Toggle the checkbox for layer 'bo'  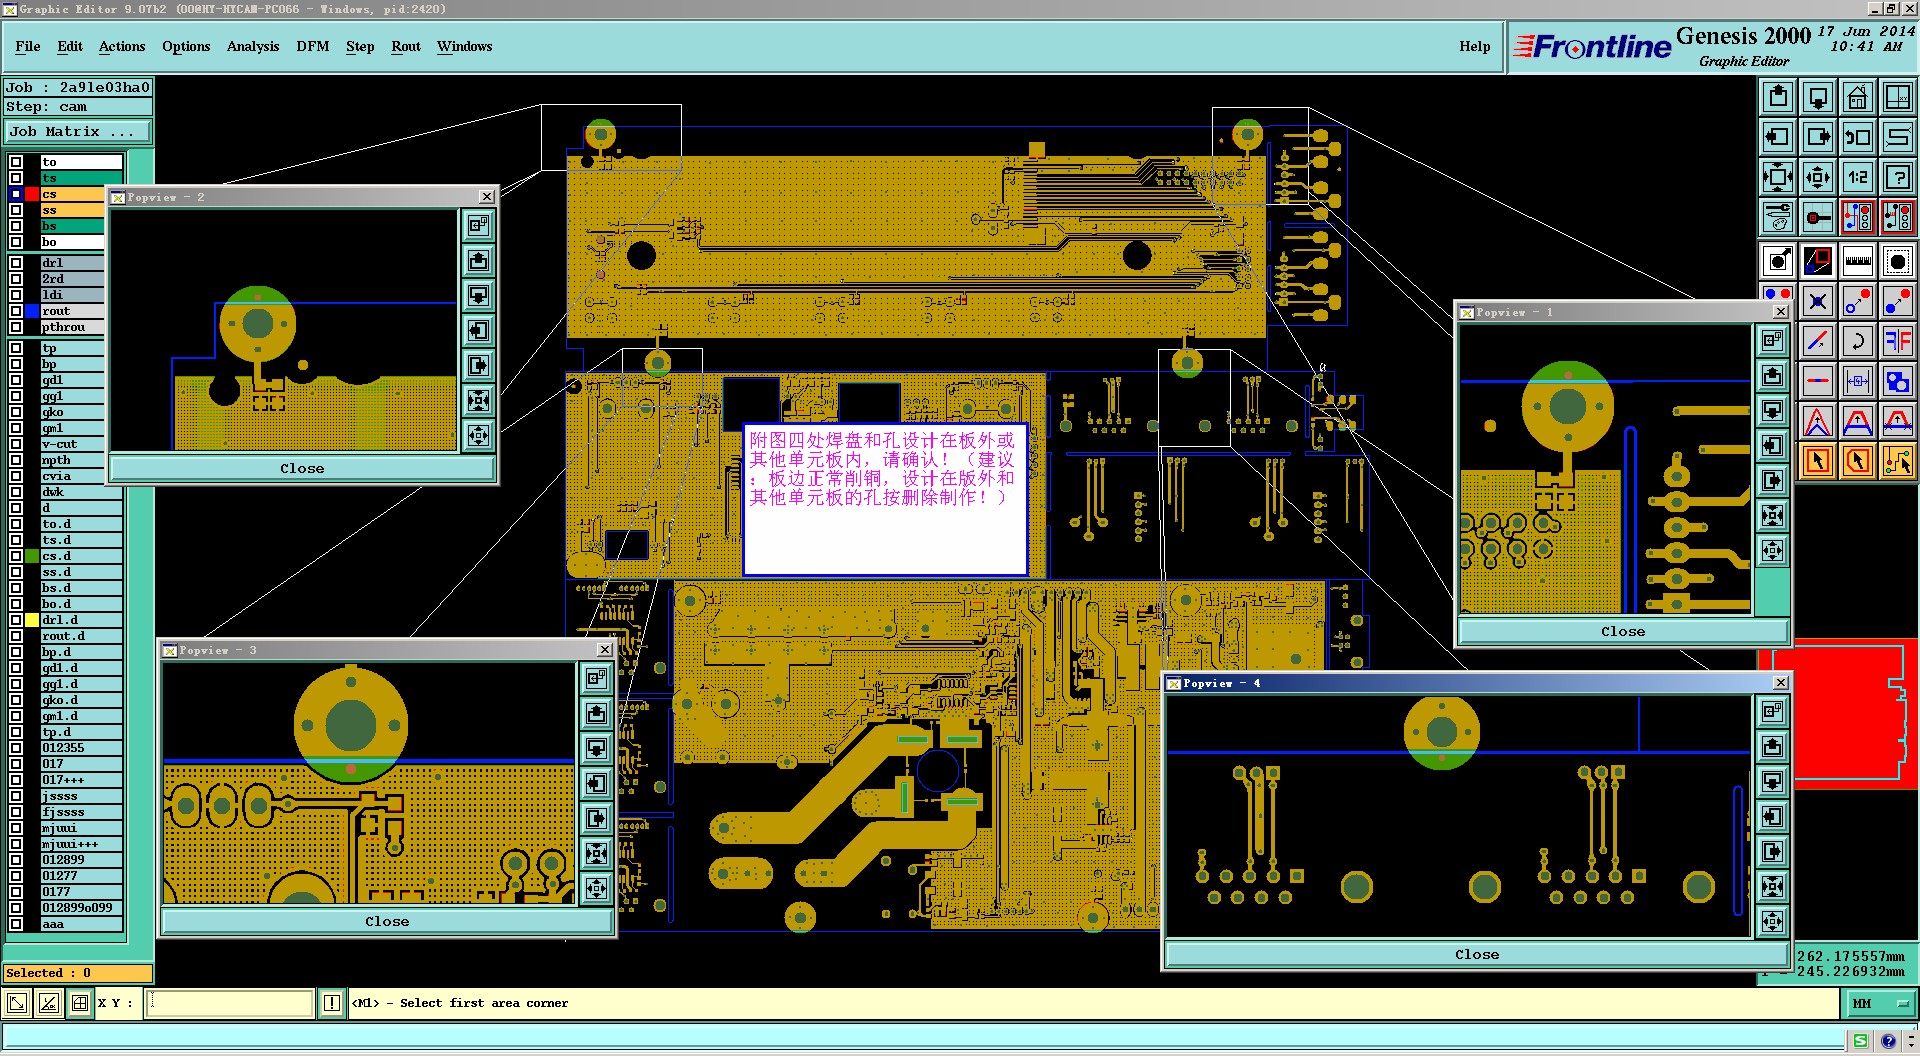[16, 242]
